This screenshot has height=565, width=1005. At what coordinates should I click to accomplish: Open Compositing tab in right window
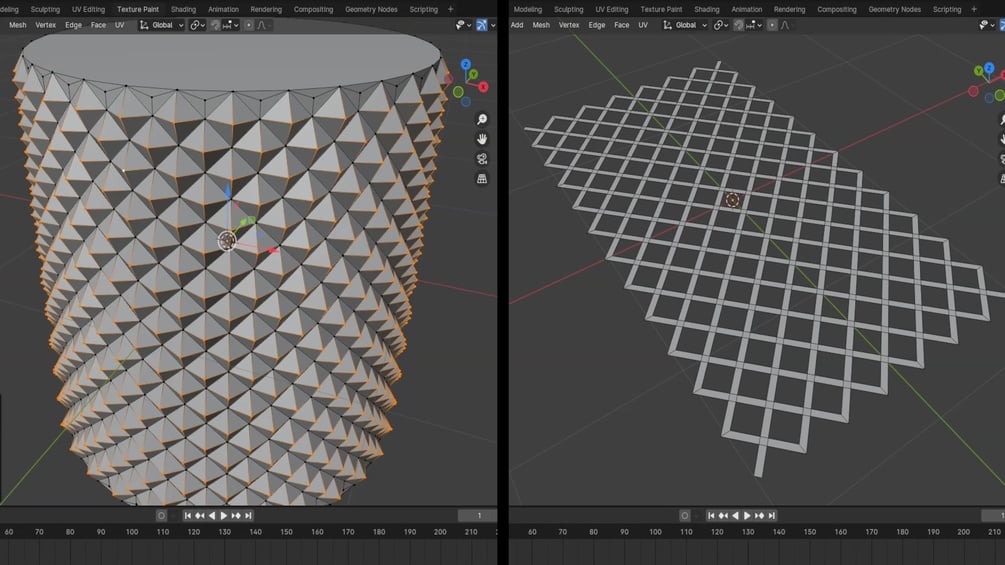click(x=836, y=9)
